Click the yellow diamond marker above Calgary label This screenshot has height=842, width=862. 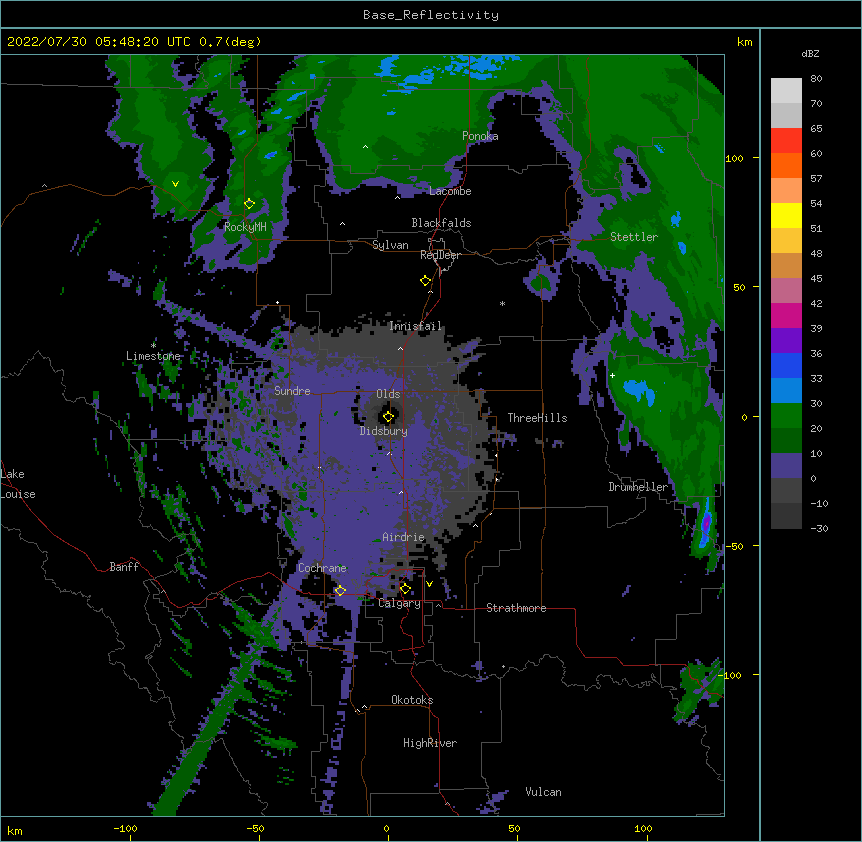click(x=405, y=589)
